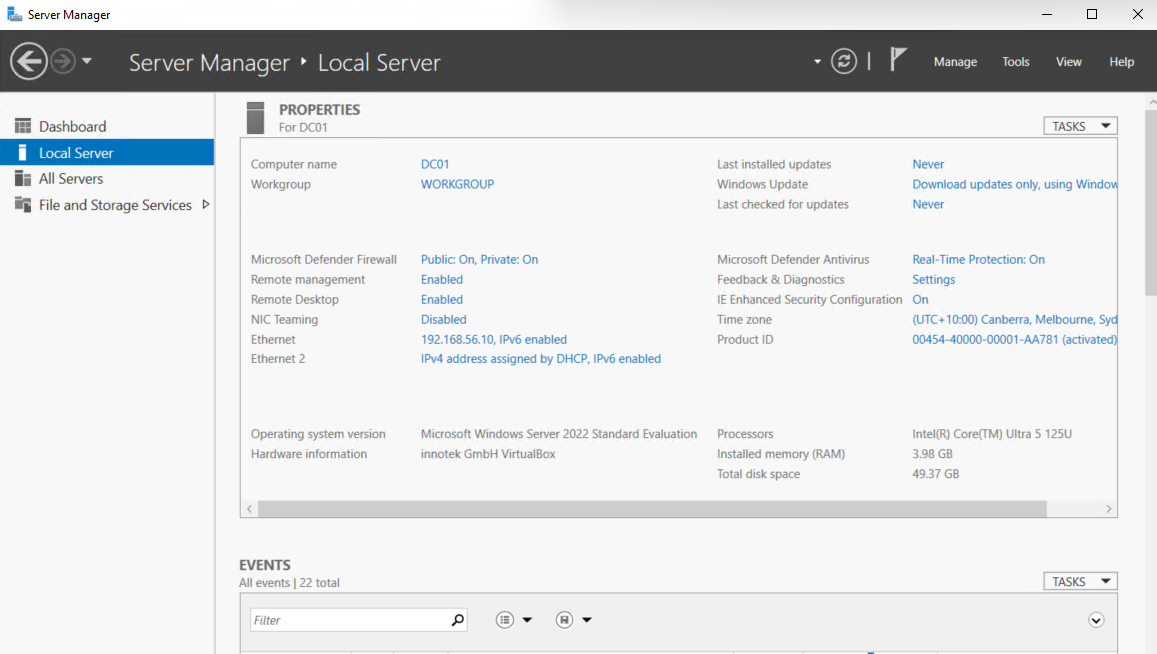Click the 192.168.56.10 Ethernet link
Image resolution: width=1157 pixels, height=654 pixels.
(494, 339)
